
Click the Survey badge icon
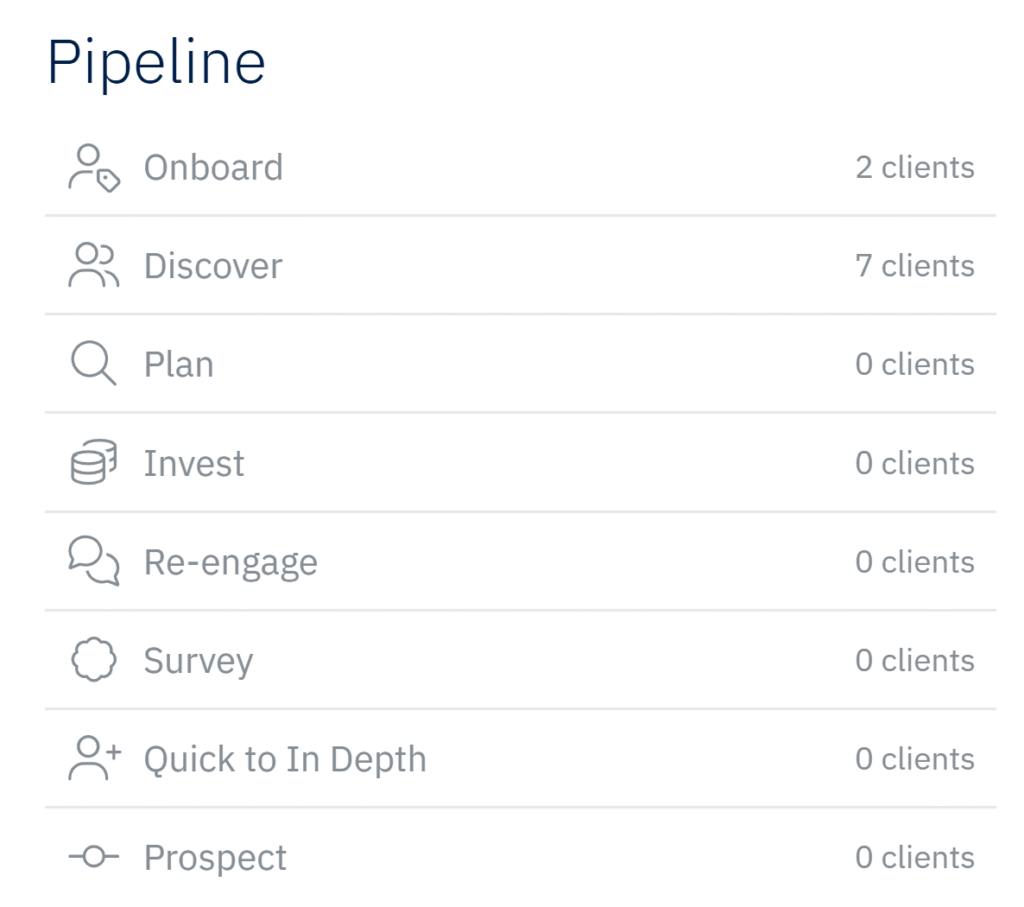93,661
